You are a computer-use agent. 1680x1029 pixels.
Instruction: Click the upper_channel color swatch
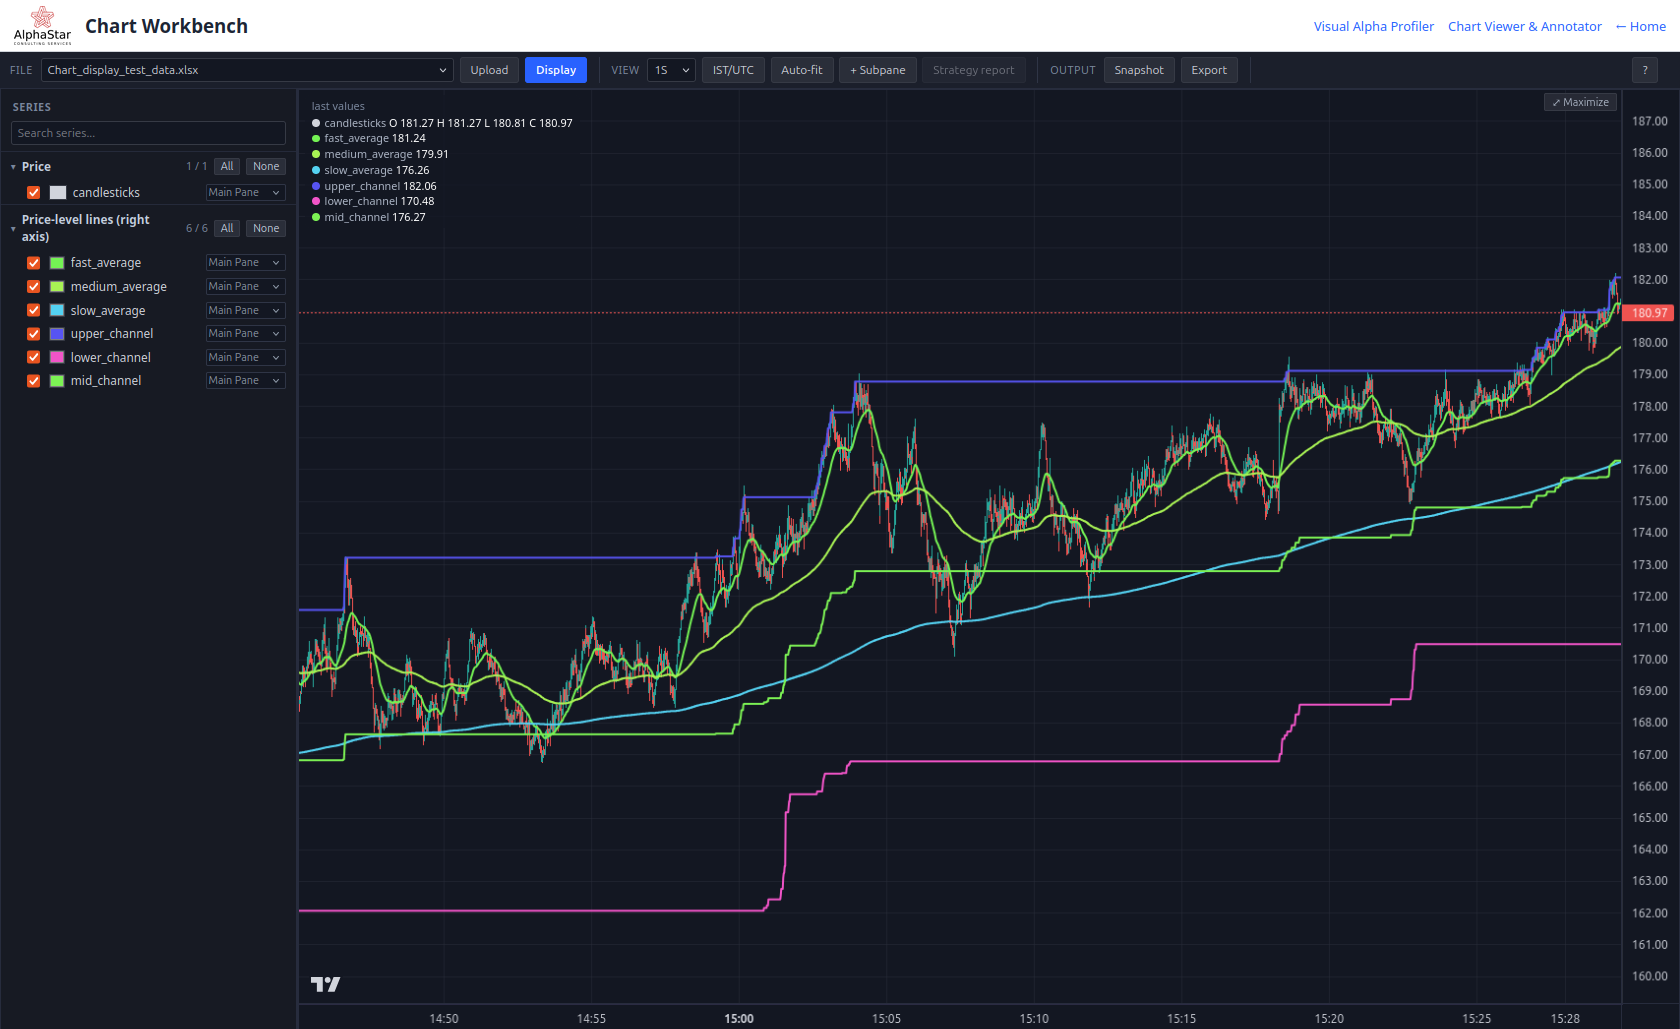tap(57, 334)
